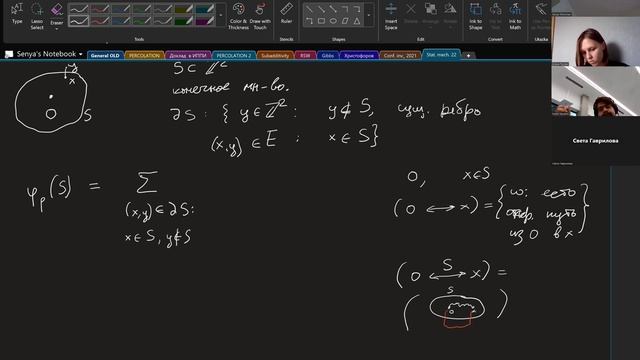Add a new section with the plus tab
The width and height of the screenshot is (640, 360).
coord(469,56)
